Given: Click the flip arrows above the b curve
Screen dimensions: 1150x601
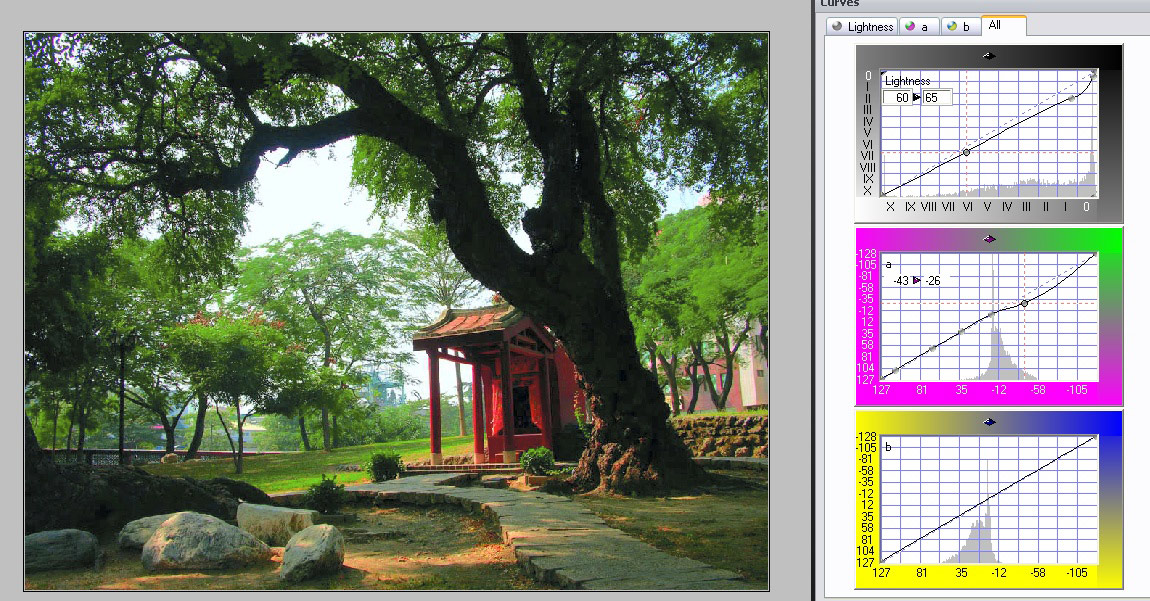Looking at the screenshot, I should tap(989, 422).
